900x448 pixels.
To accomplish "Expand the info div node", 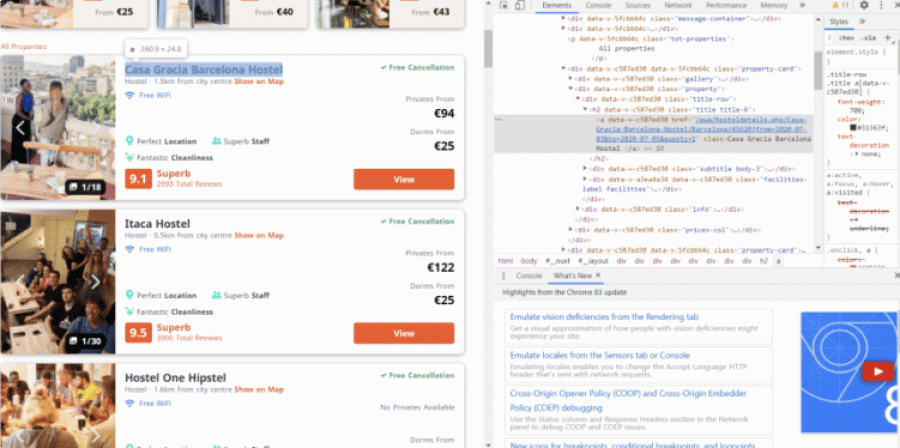I will [x=578, y=209].
